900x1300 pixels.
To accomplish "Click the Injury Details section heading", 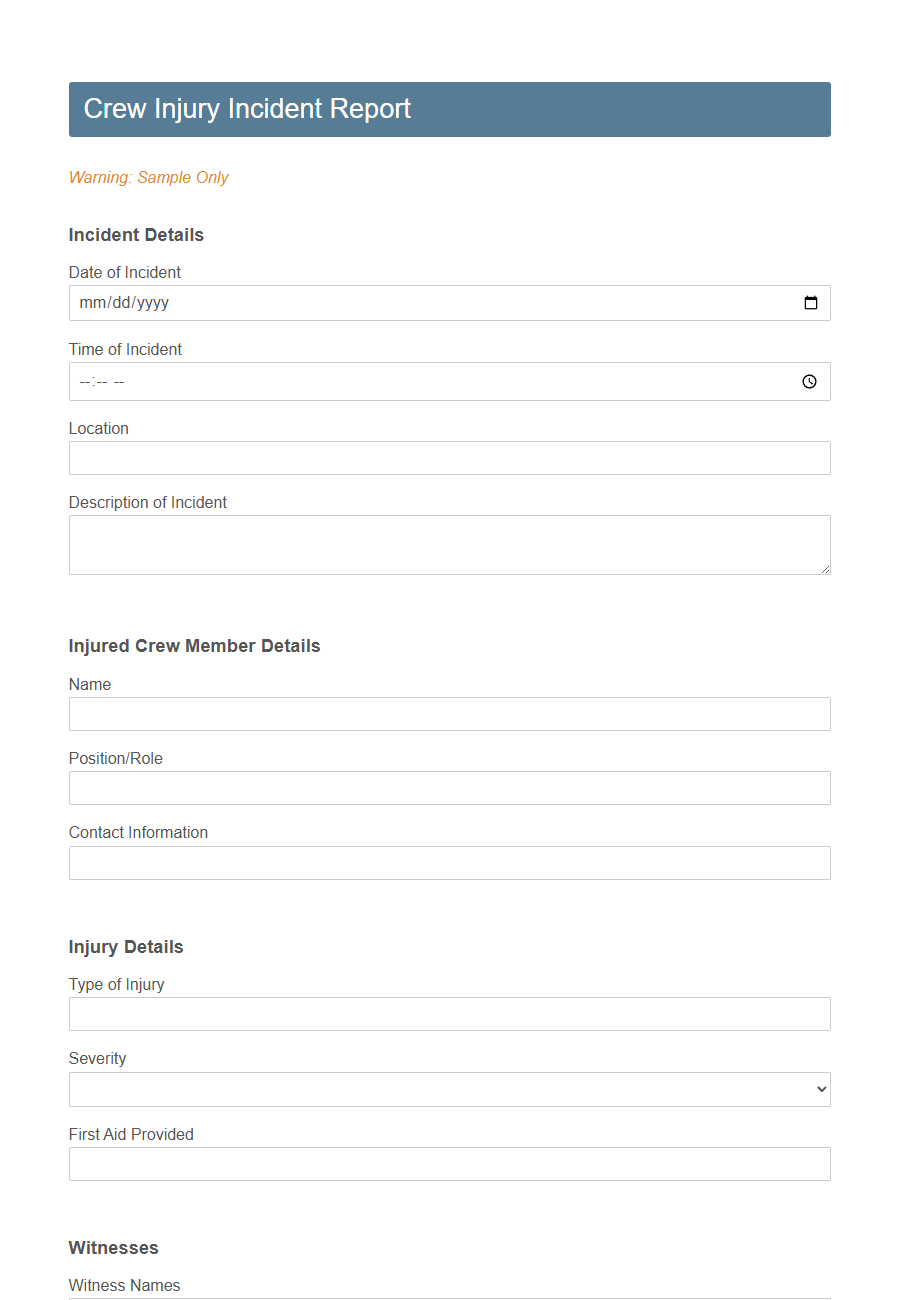I will 126,947.
